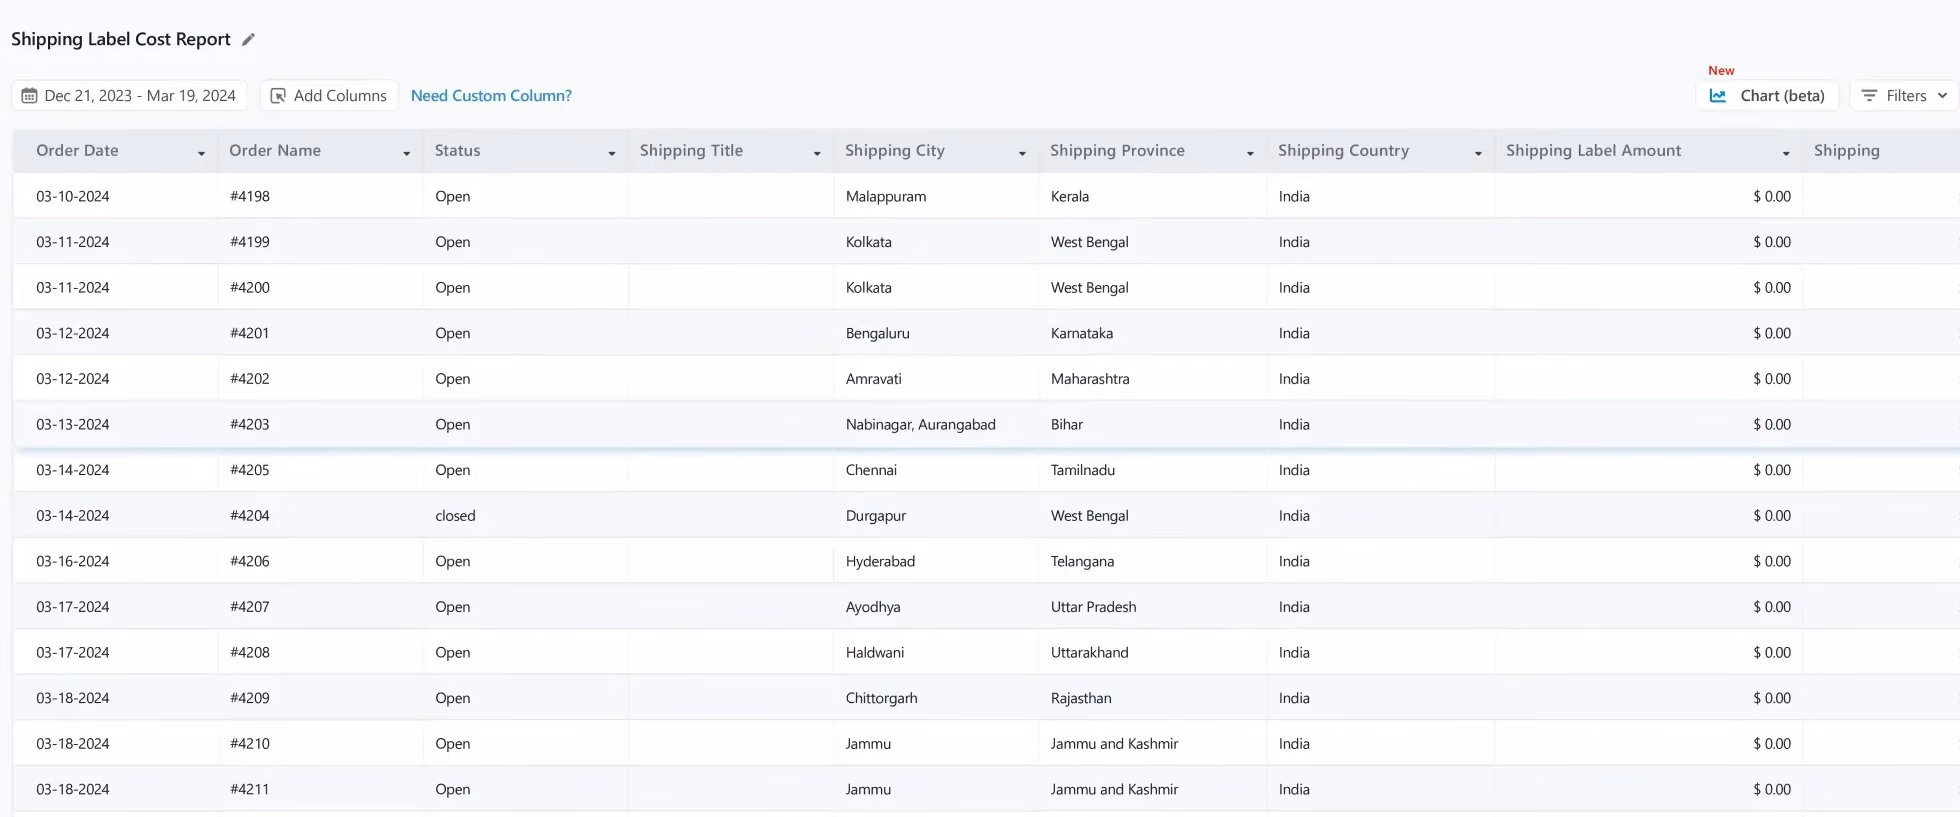Click order name #4211

click(250, 790)
